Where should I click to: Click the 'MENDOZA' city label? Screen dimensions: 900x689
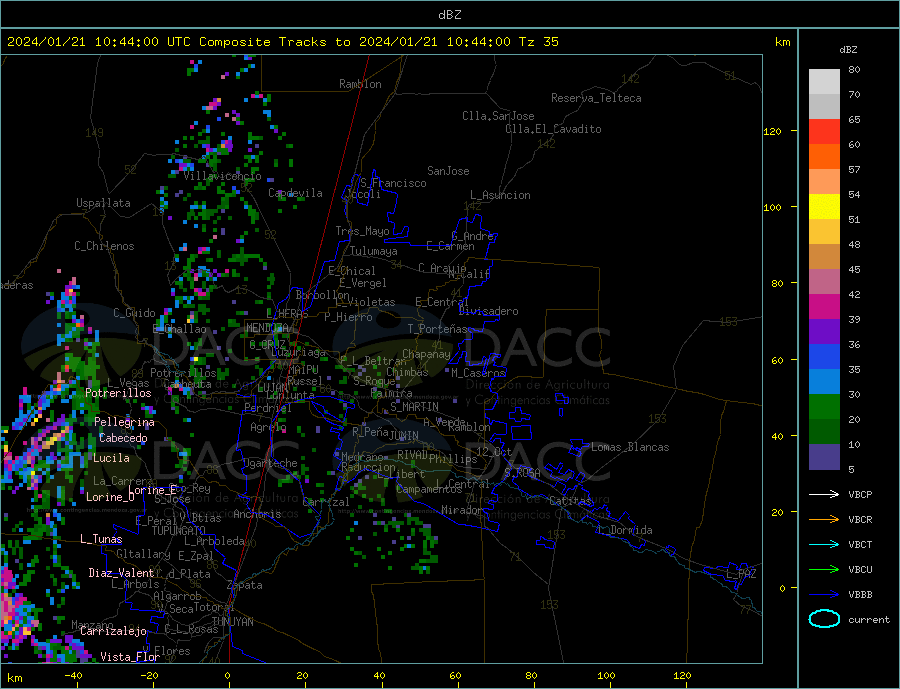tap(267, 328)
